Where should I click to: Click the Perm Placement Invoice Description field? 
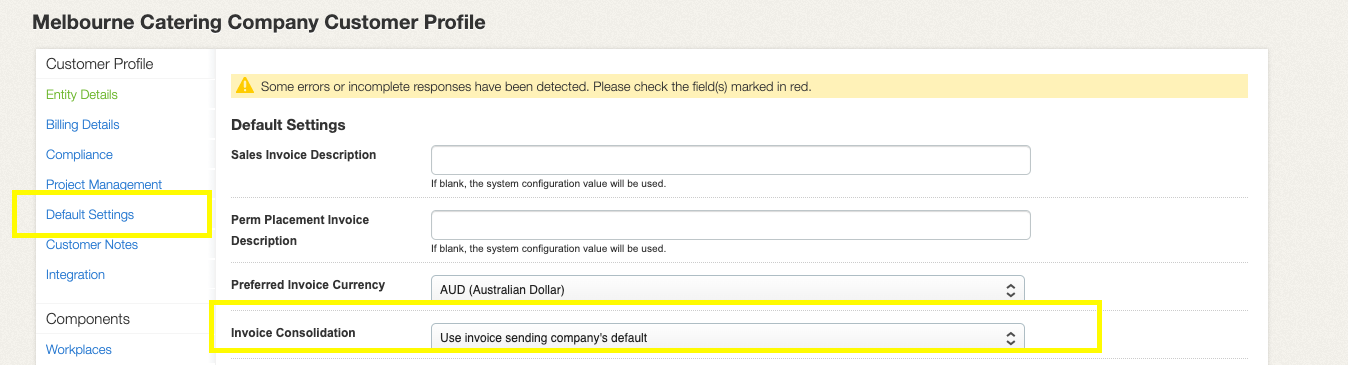731,225
